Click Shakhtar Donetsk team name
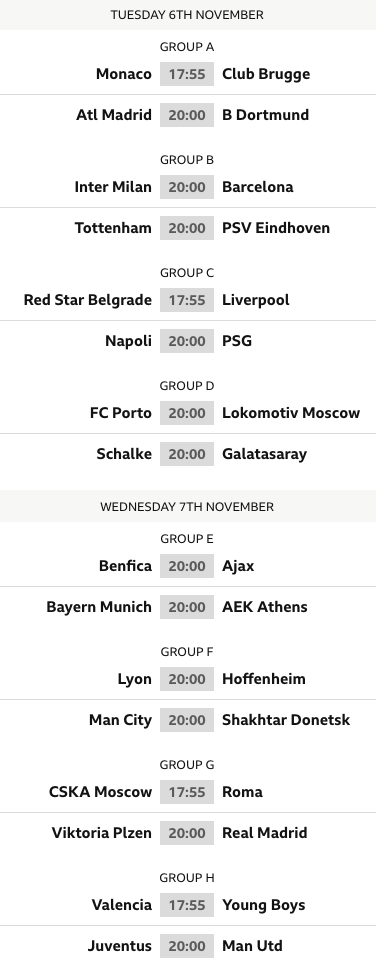 tap(286, 720)
